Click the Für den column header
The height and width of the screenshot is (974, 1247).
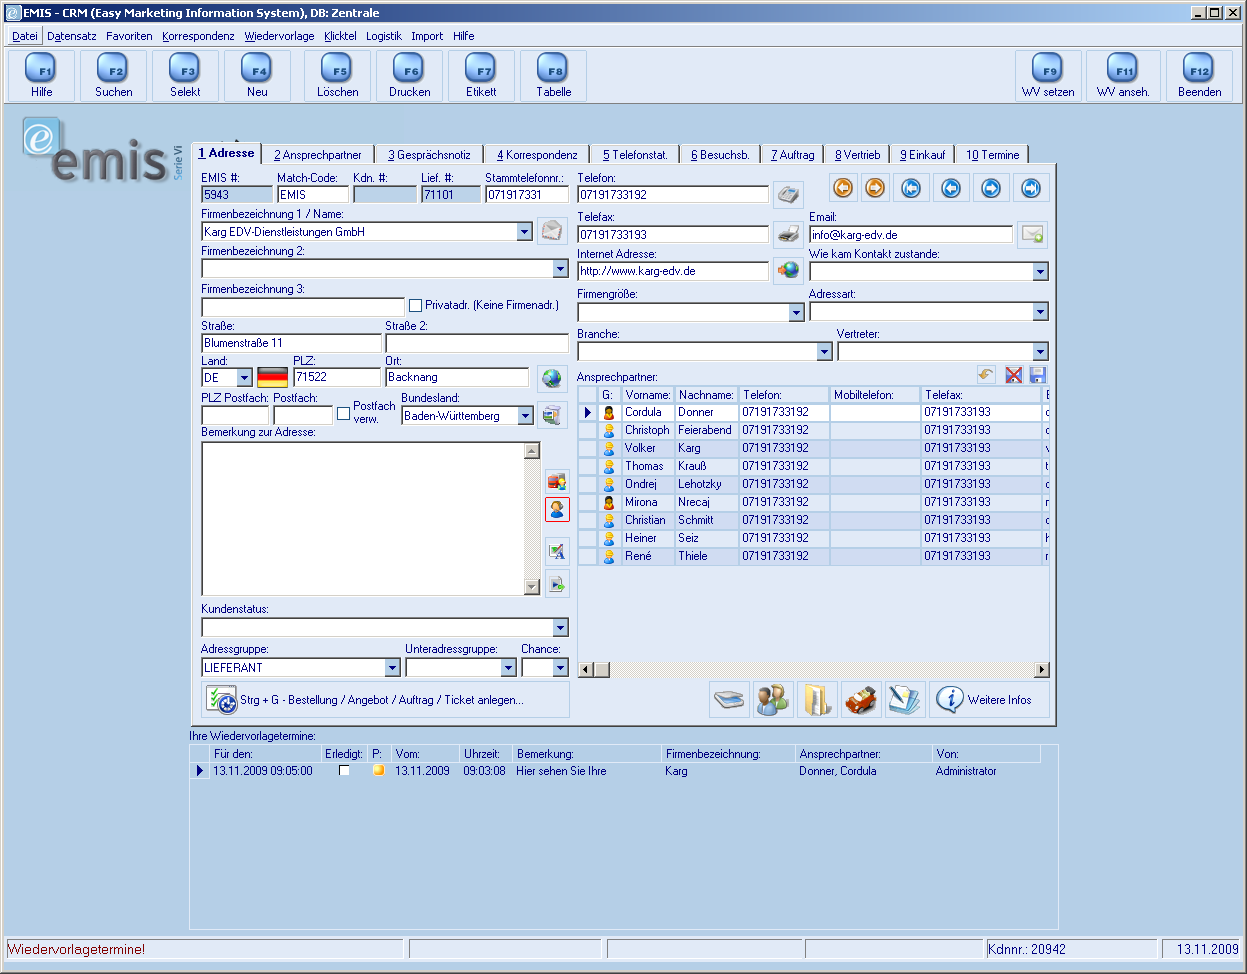265,754
